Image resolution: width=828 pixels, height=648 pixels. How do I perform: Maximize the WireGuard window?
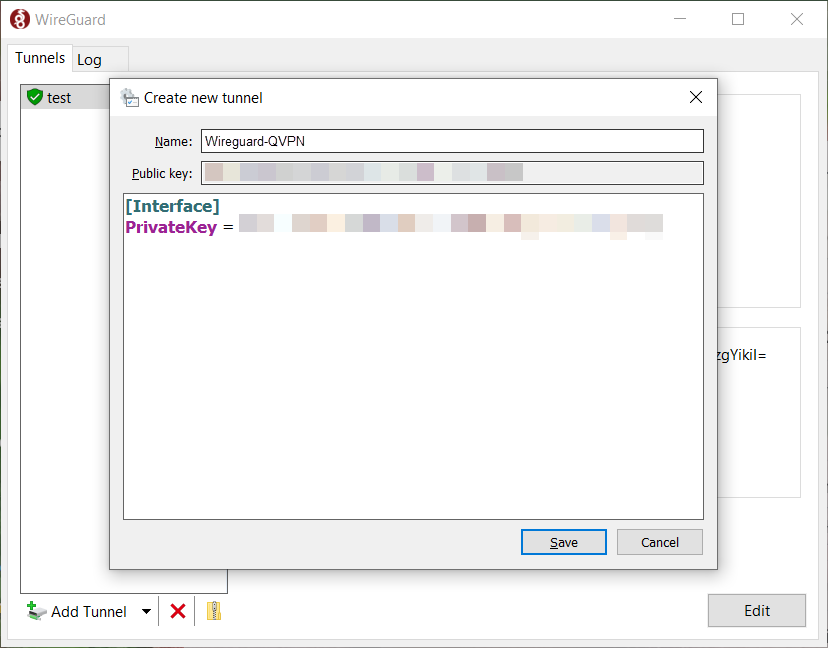click(x=738, y=20)
